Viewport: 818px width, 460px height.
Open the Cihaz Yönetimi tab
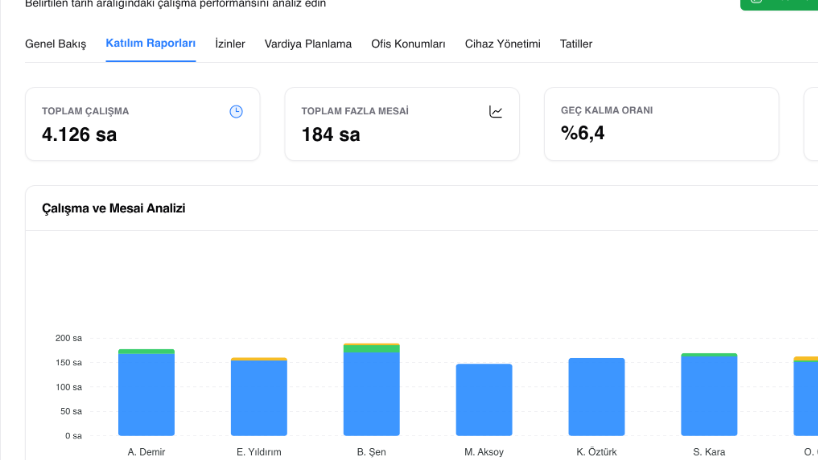click(502, 44)
